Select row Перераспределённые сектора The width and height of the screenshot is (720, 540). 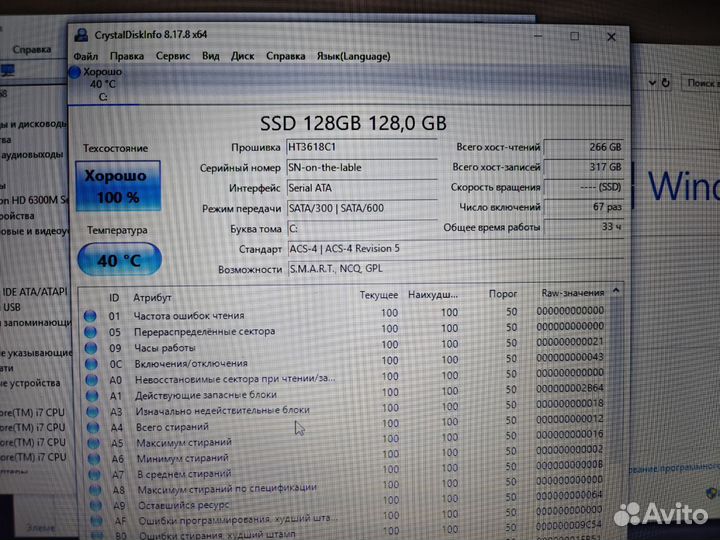point(344,330)
